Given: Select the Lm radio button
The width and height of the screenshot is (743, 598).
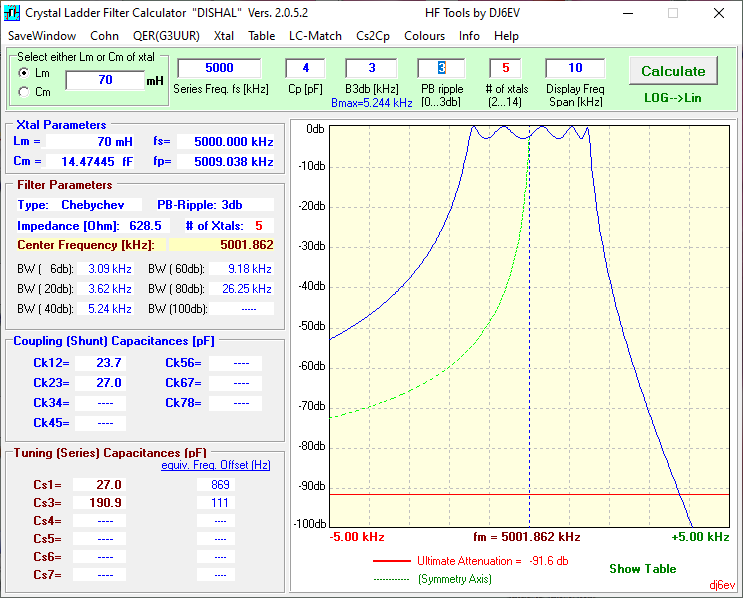Looking at the screenshot, I should 23,73.
